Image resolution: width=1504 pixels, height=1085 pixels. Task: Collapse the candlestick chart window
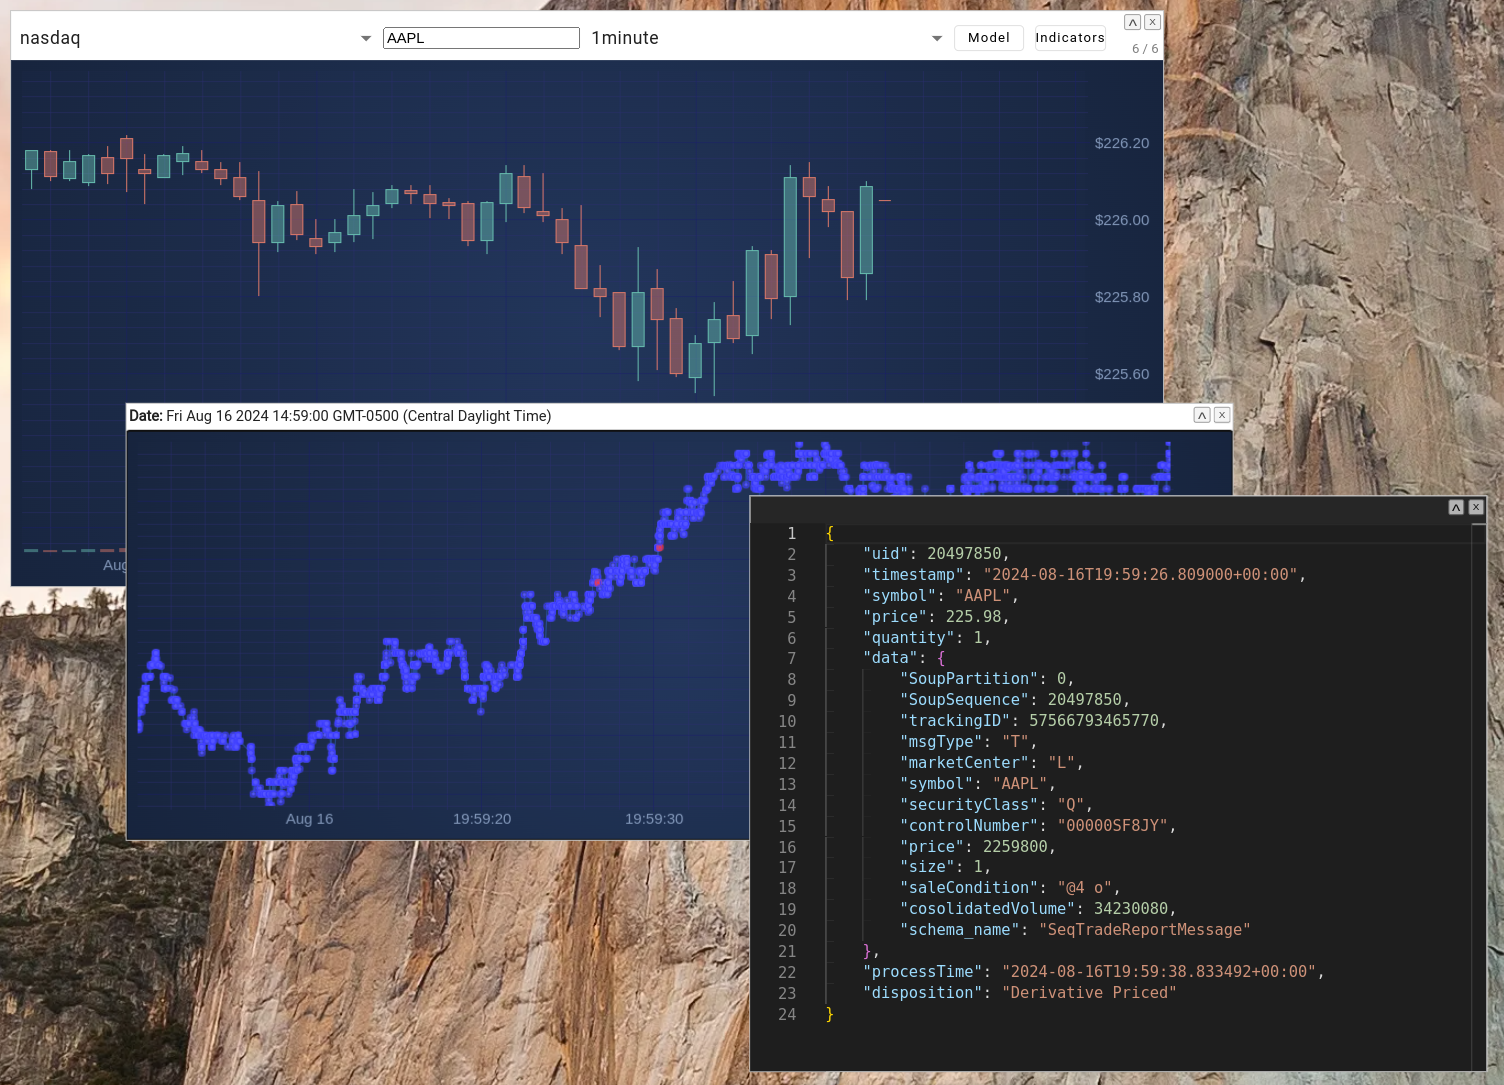[1132, 22]
